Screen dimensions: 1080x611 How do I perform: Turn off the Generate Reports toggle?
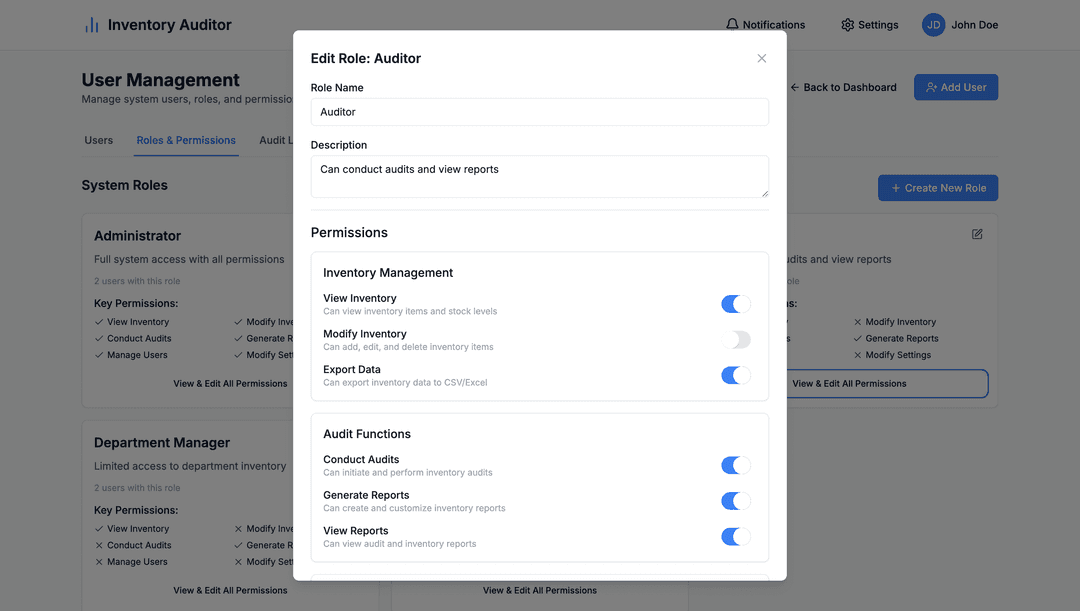[736, 500]
